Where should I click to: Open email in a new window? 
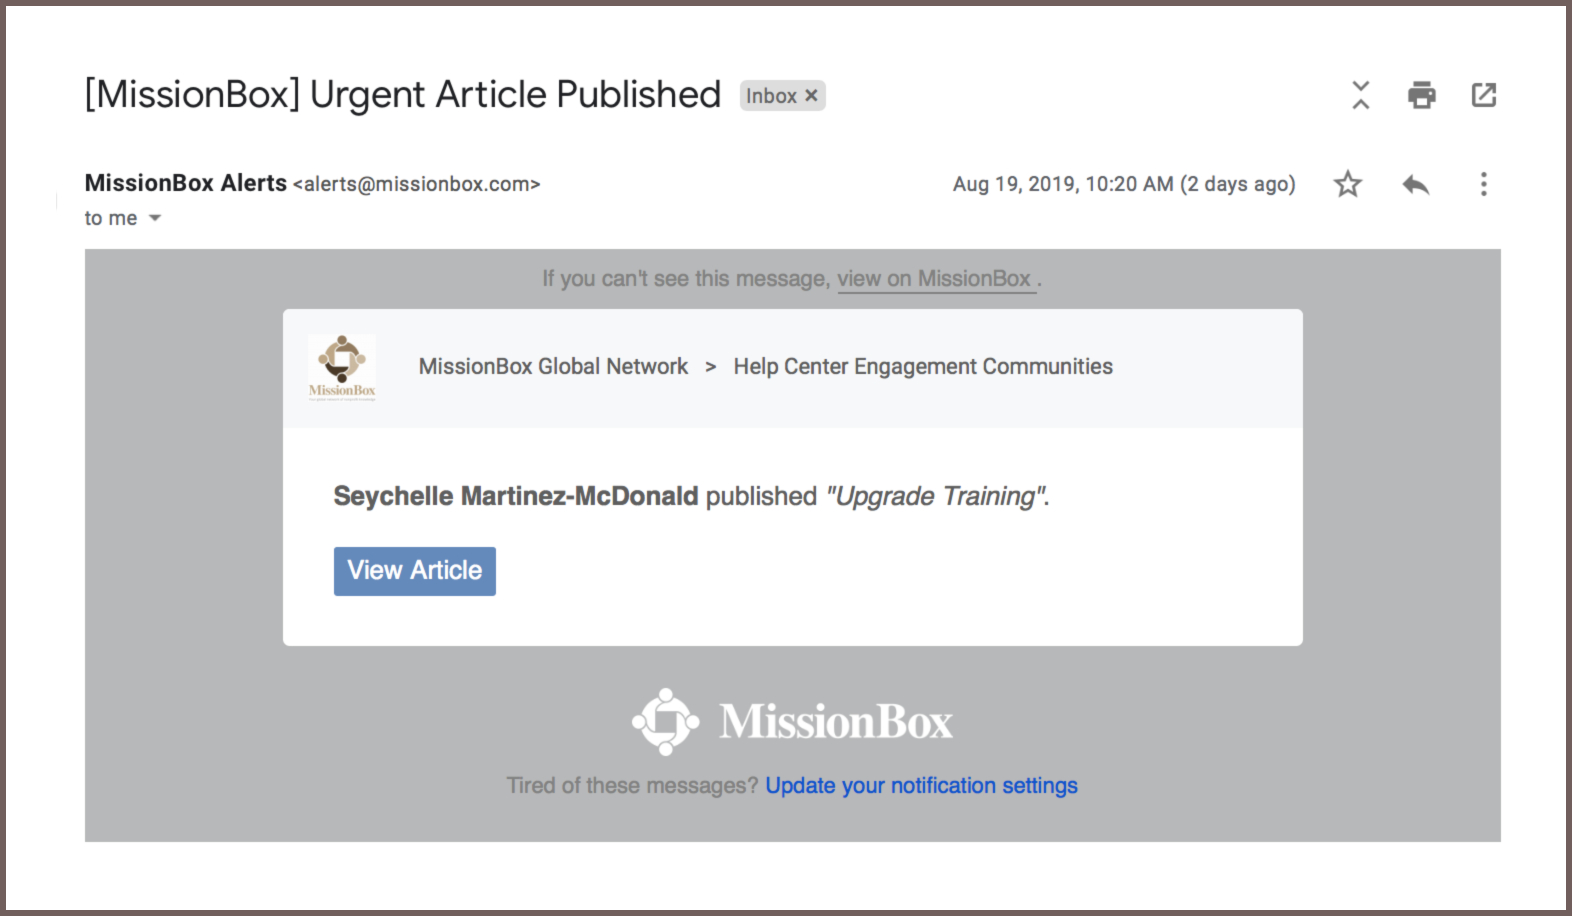pos(1484,95)
